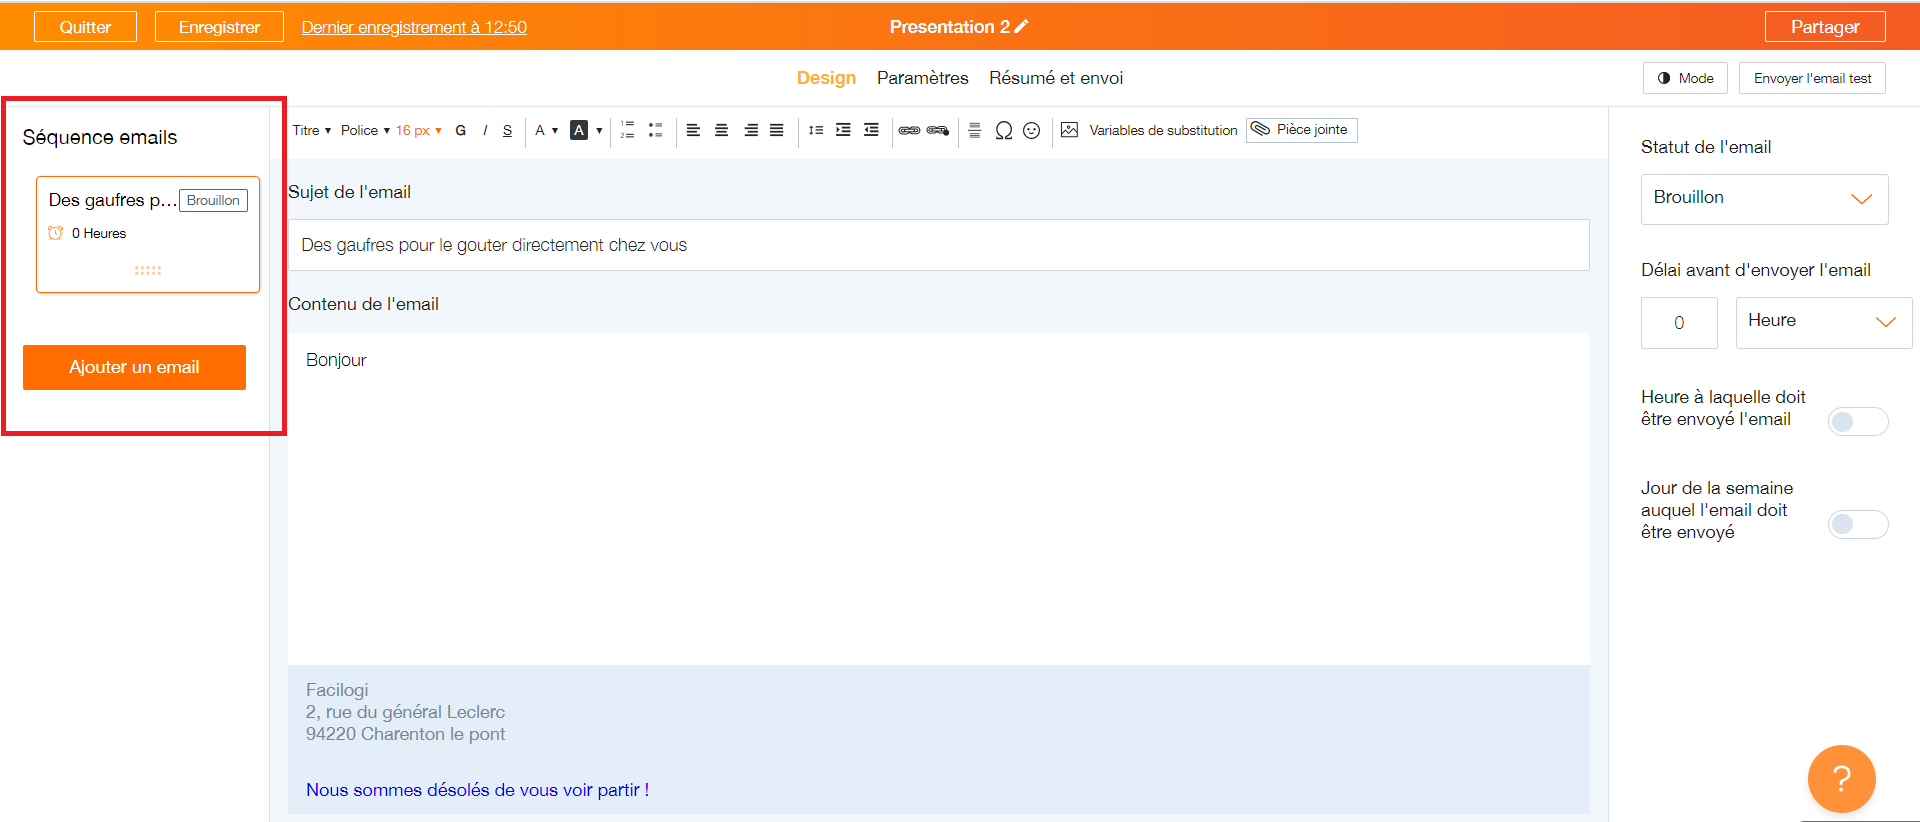This screenshot has height=822, width=1920.
Task: Toggle dark Mode button
Action: [x=1685, y=78]
